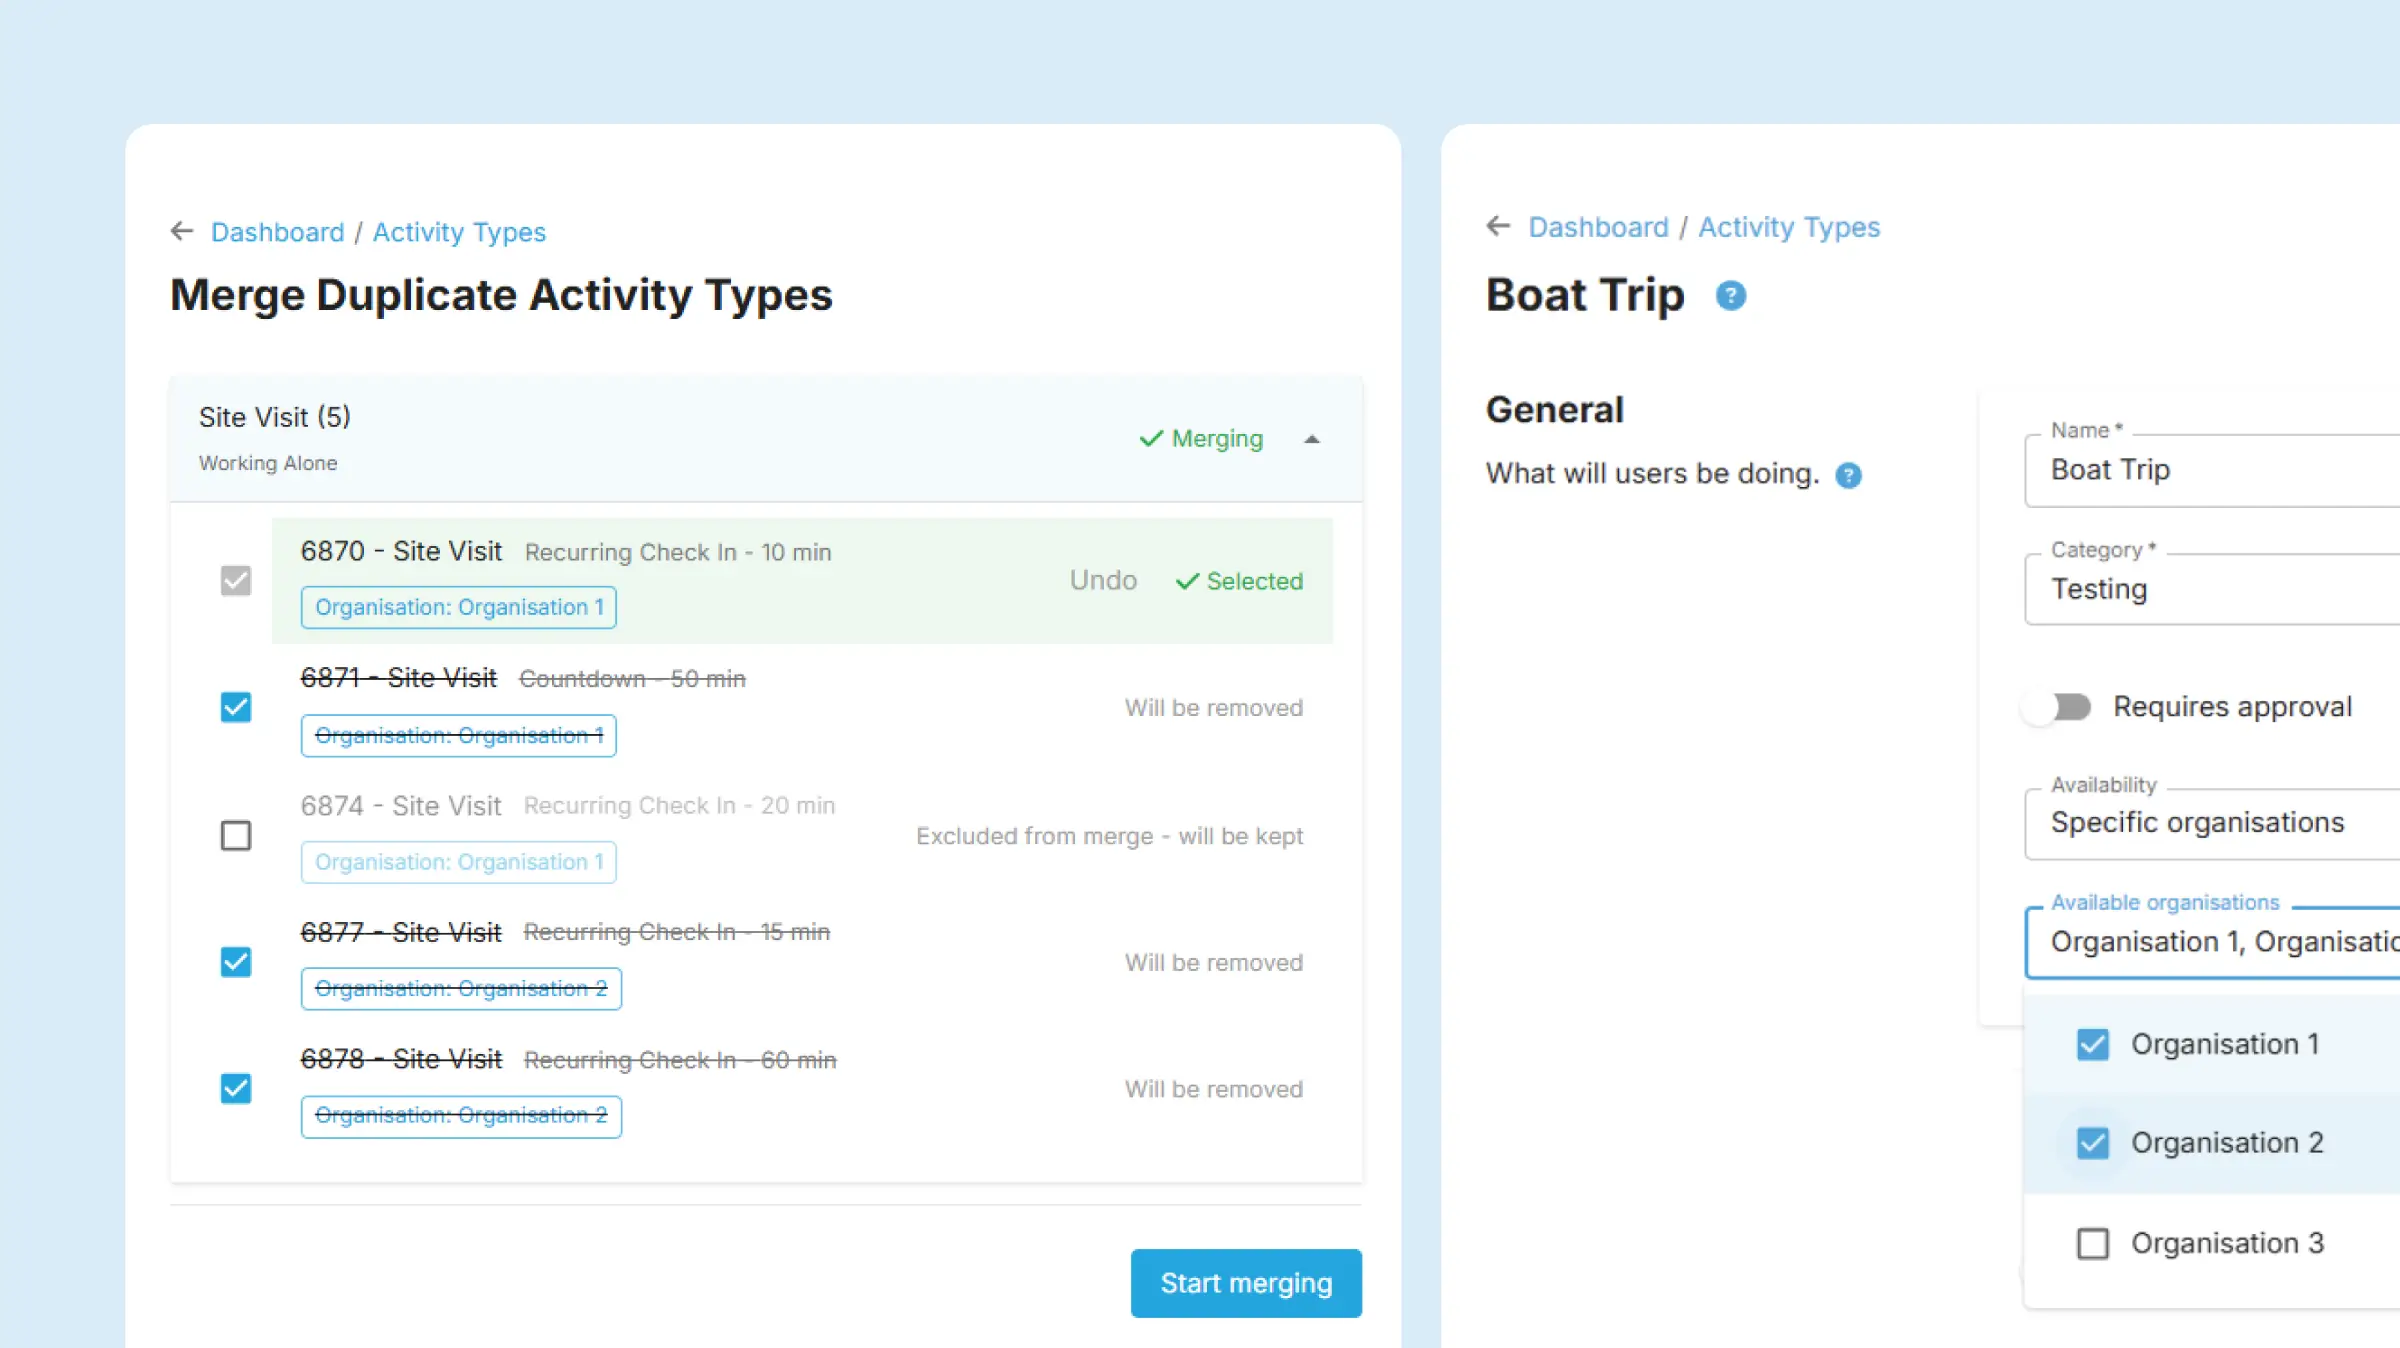Open Dashboard link in left breadcrumb
Image resolution: width=2400 pixels, height=1348 pixels.
(x=277, y=232)
